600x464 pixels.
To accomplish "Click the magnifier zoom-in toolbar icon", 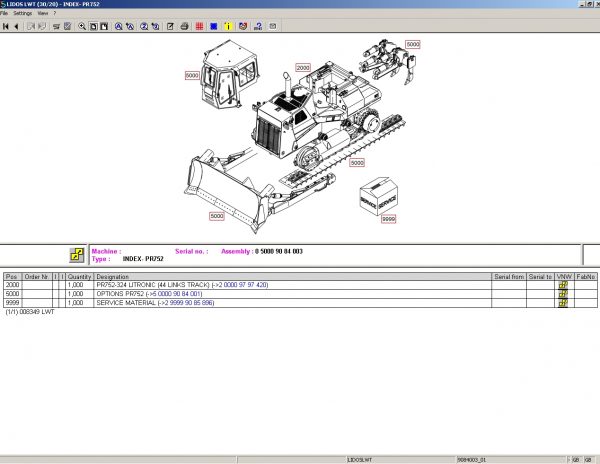I will click(x=82, y=26).
